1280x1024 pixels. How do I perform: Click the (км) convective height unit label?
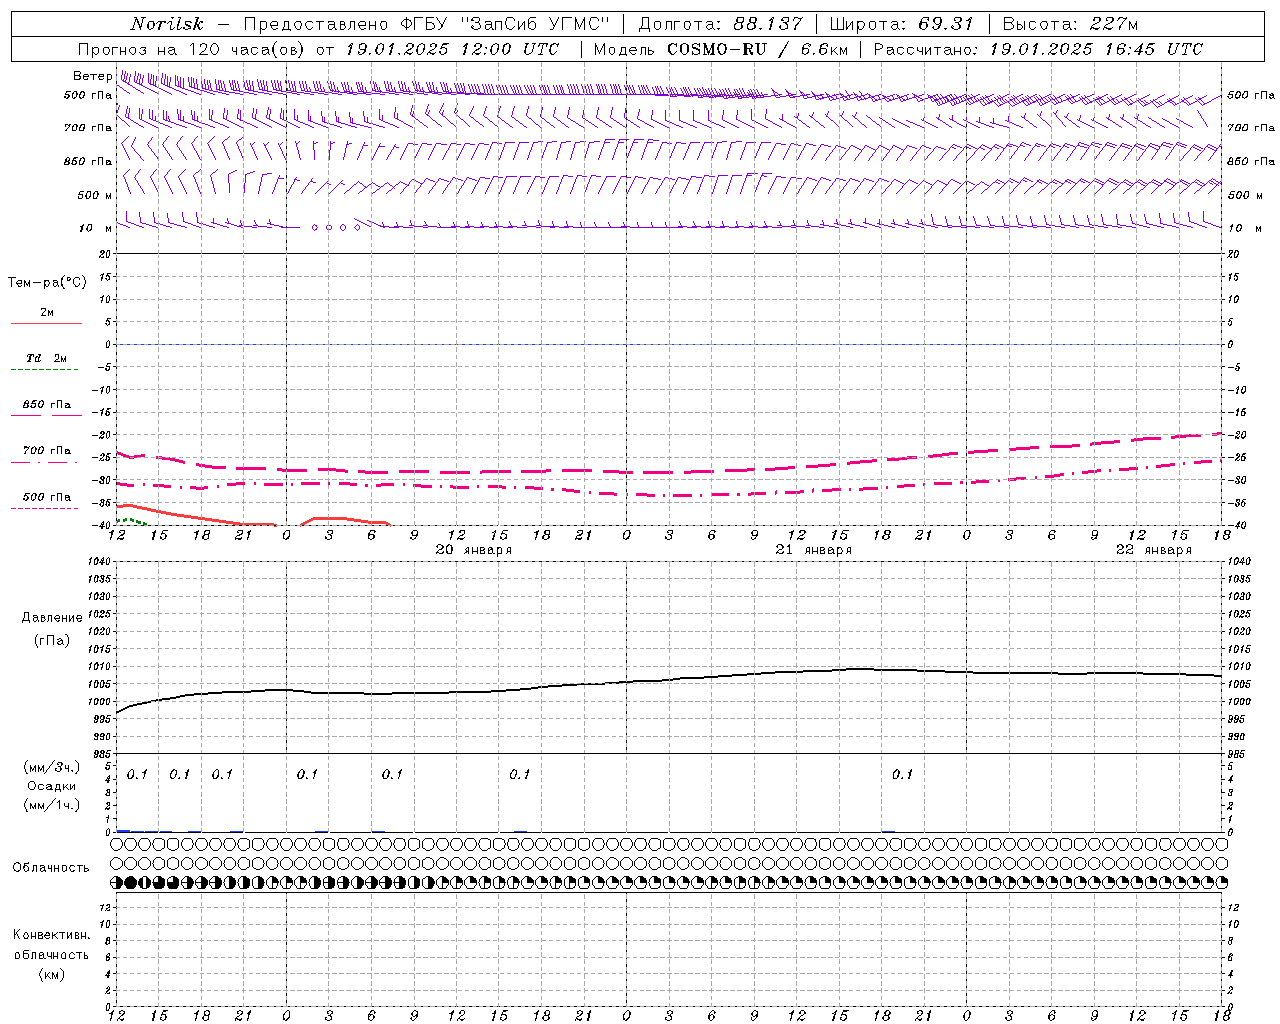(52, 974)
